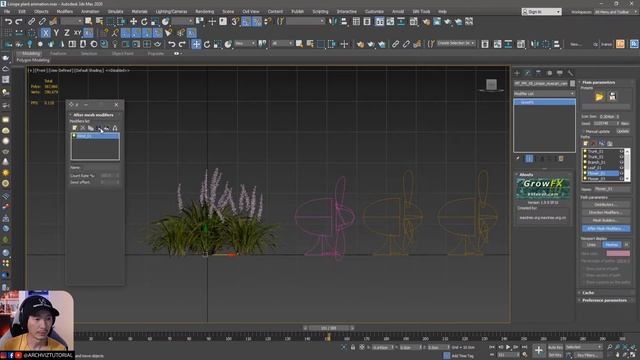Select the GrowFX modifier stack entry
Image resolution: width=640 pixels, height=360 pixels.
tap(544, 102)
